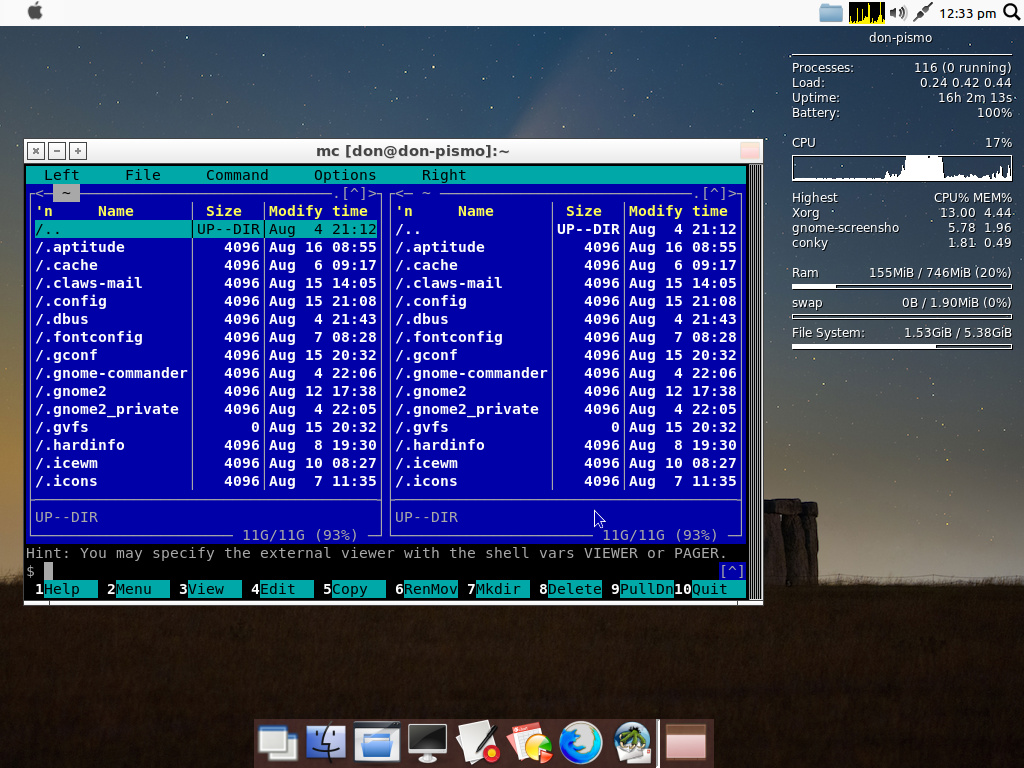This screenshot has height=768, width=1024.
Task: Click the 10Quit function key button
Action: 709,589
